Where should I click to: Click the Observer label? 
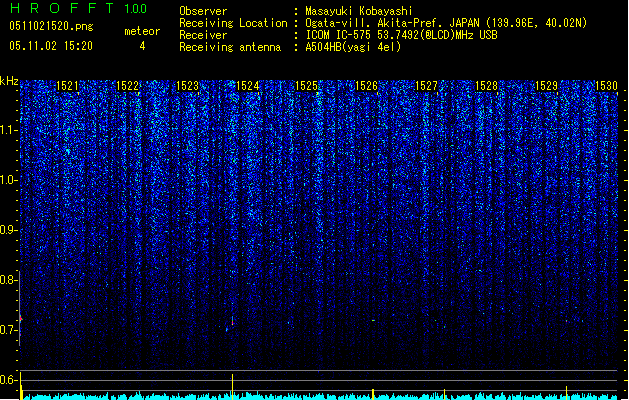click(203, 11)
